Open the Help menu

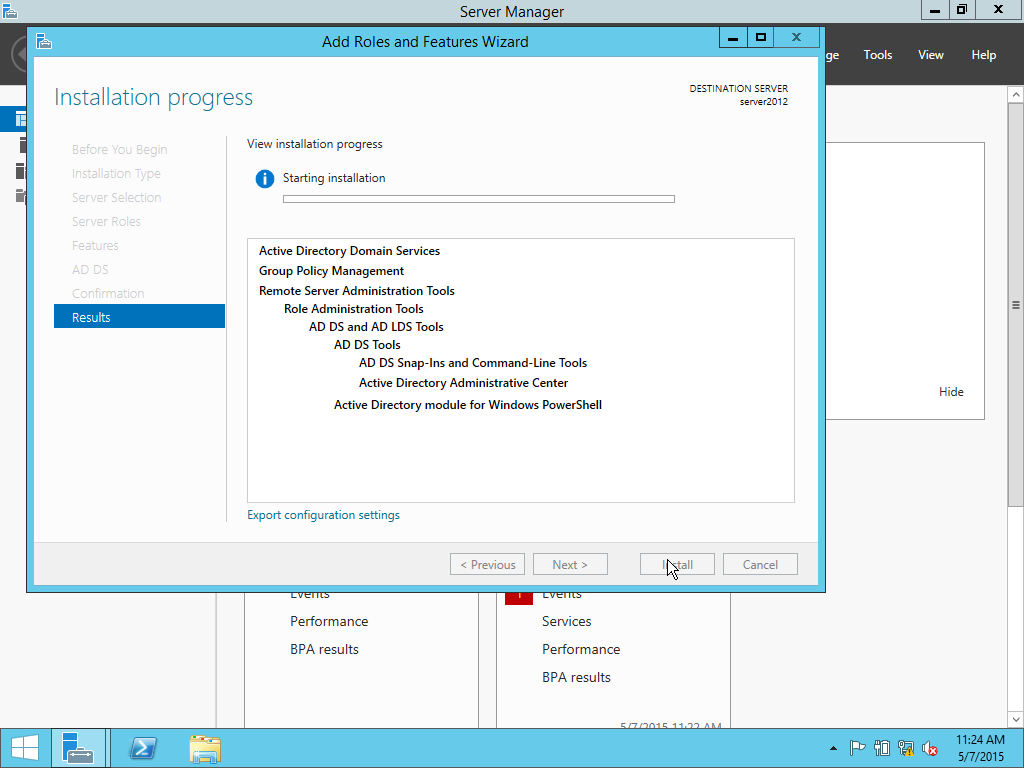point(983,54)
